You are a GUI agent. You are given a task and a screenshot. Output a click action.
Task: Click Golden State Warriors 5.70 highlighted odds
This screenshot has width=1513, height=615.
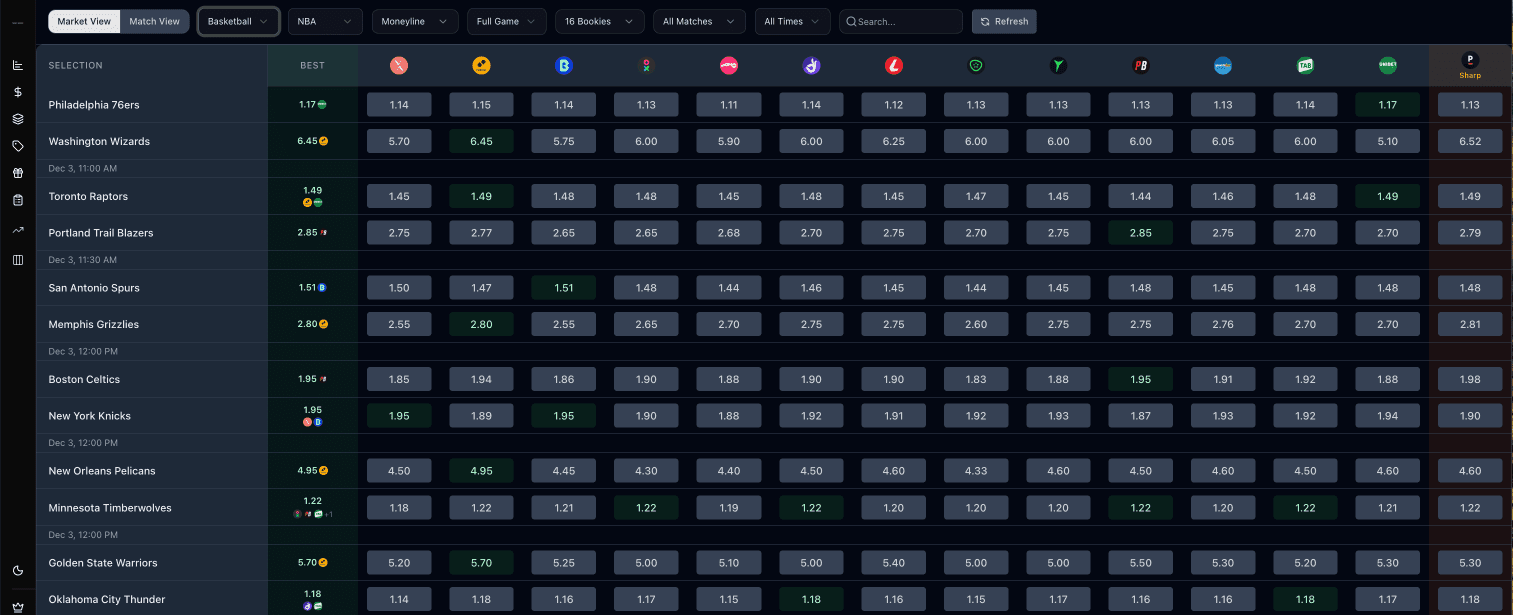point(481,563)
